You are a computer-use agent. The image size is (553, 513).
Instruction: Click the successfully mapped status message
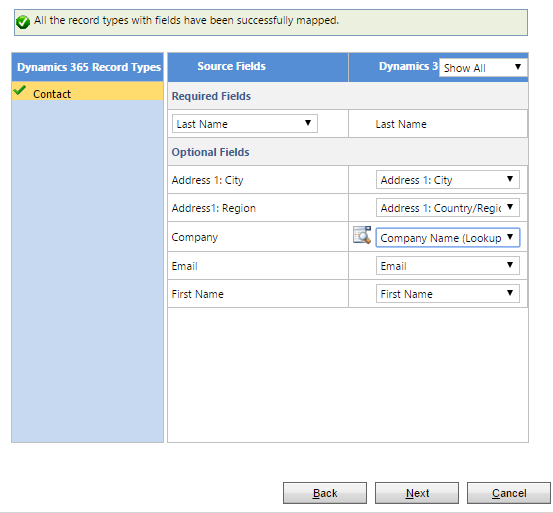[187, 20]
